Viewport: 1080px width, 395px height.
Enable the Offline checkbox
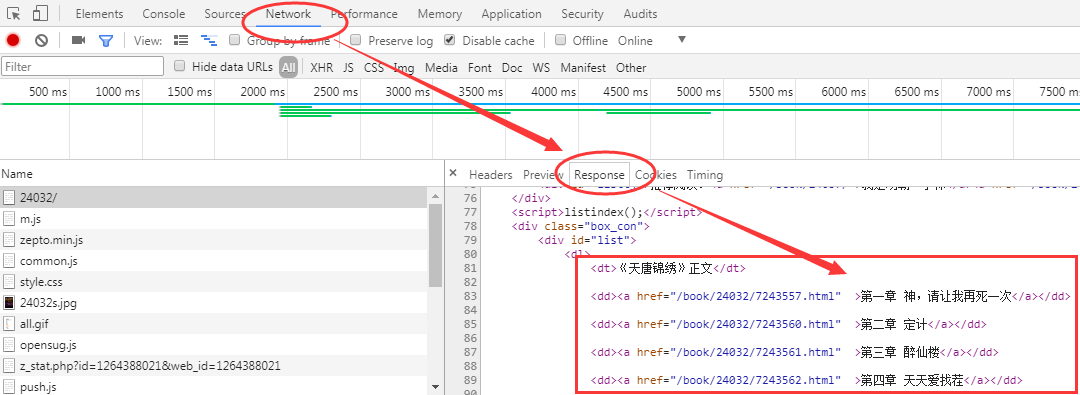[x=560, y=40]
